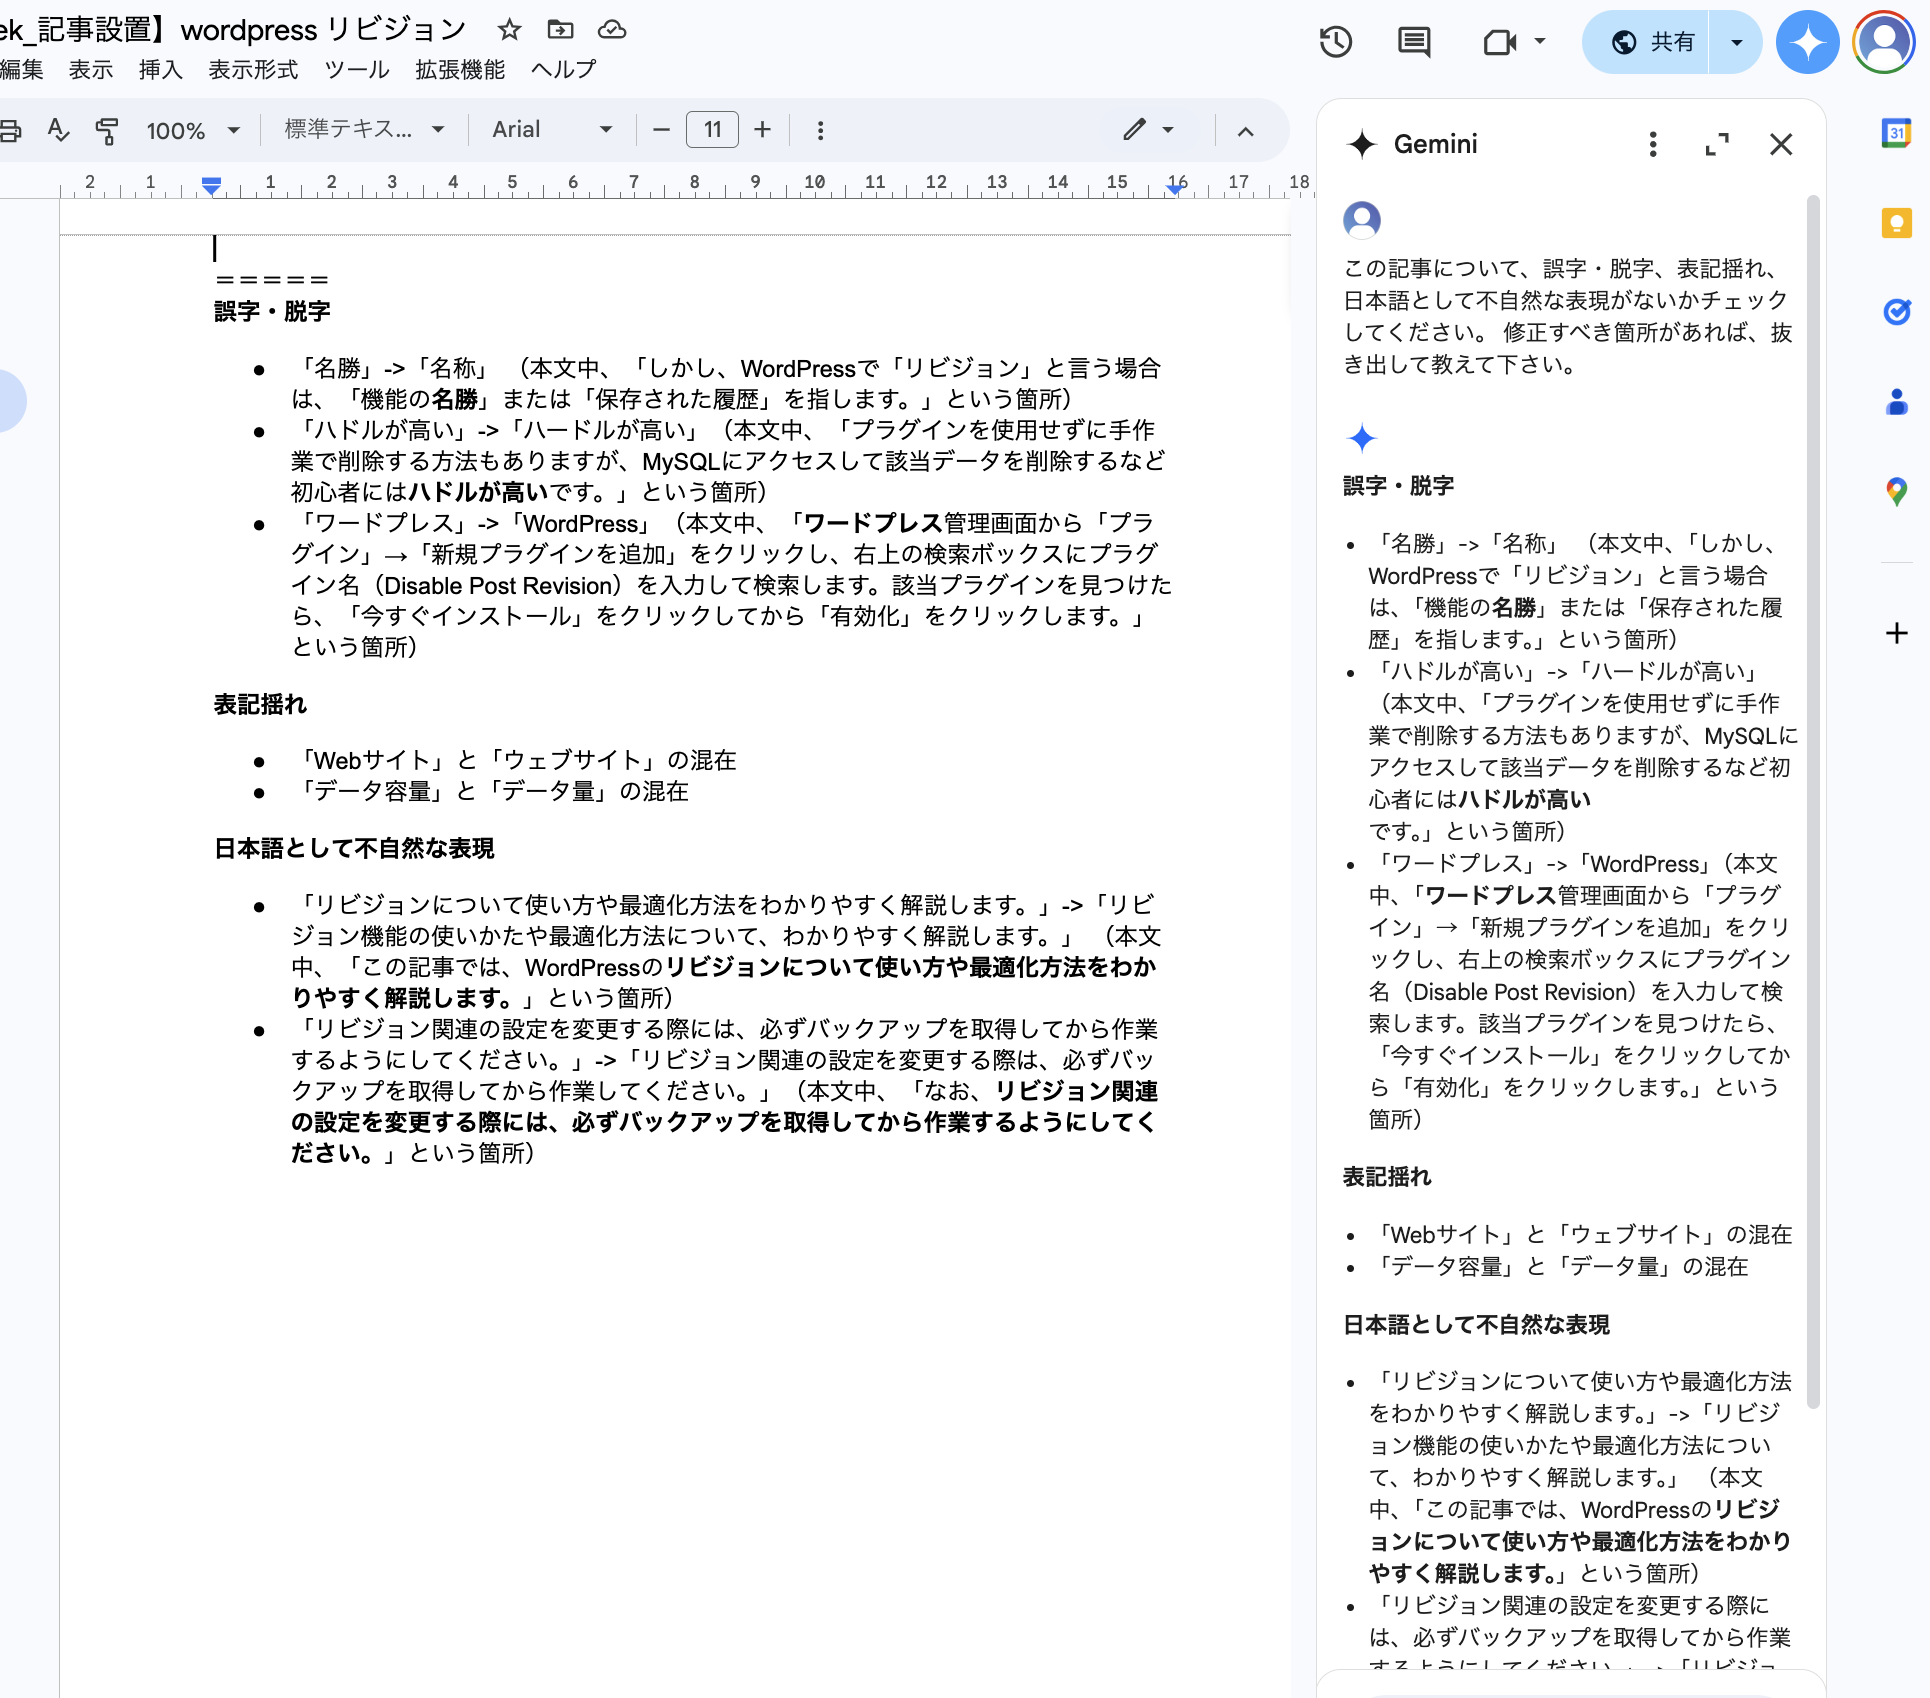Image resolution: width=1930 pixels, height=1698 pixels.
Task: Open the share options dropdown arrow
Action: pos(1736,42)
